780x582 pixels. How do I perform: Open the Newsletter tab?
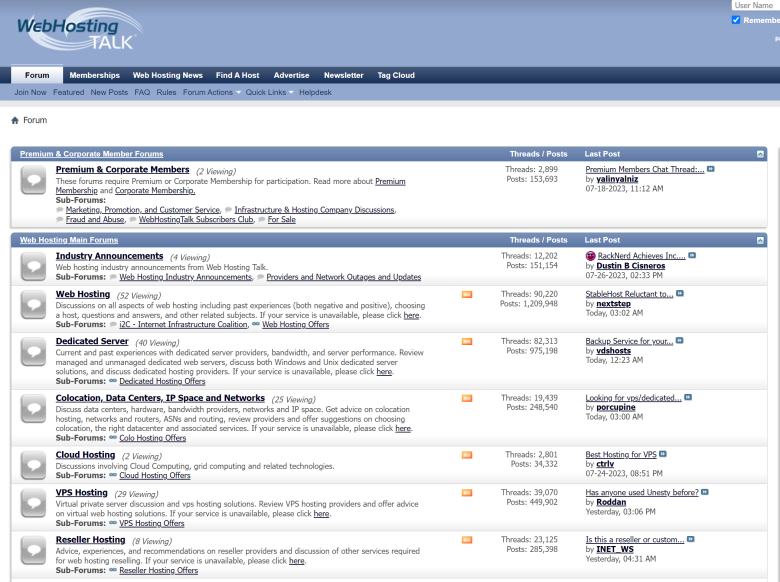pos(344,75)
